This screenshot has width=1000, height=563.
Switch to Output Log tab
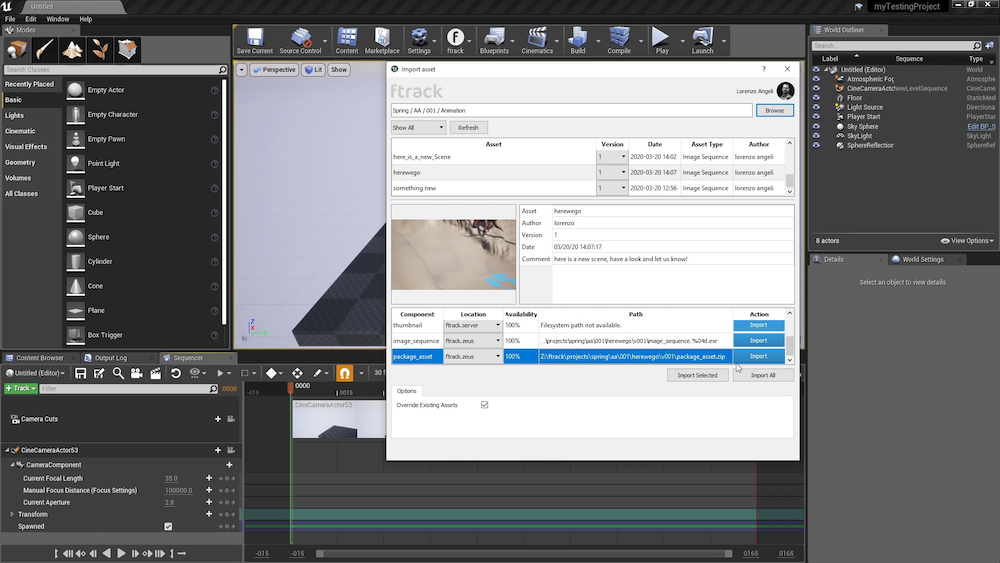[110, 358]
